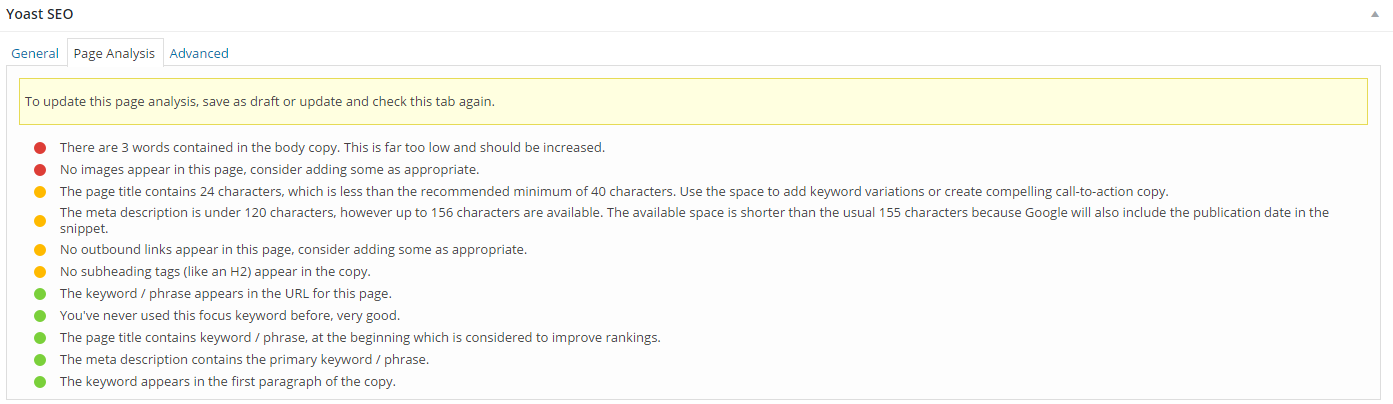Click red dot beside no images warning
Viewport: 1393px width, 404px height.
(40, 170)
